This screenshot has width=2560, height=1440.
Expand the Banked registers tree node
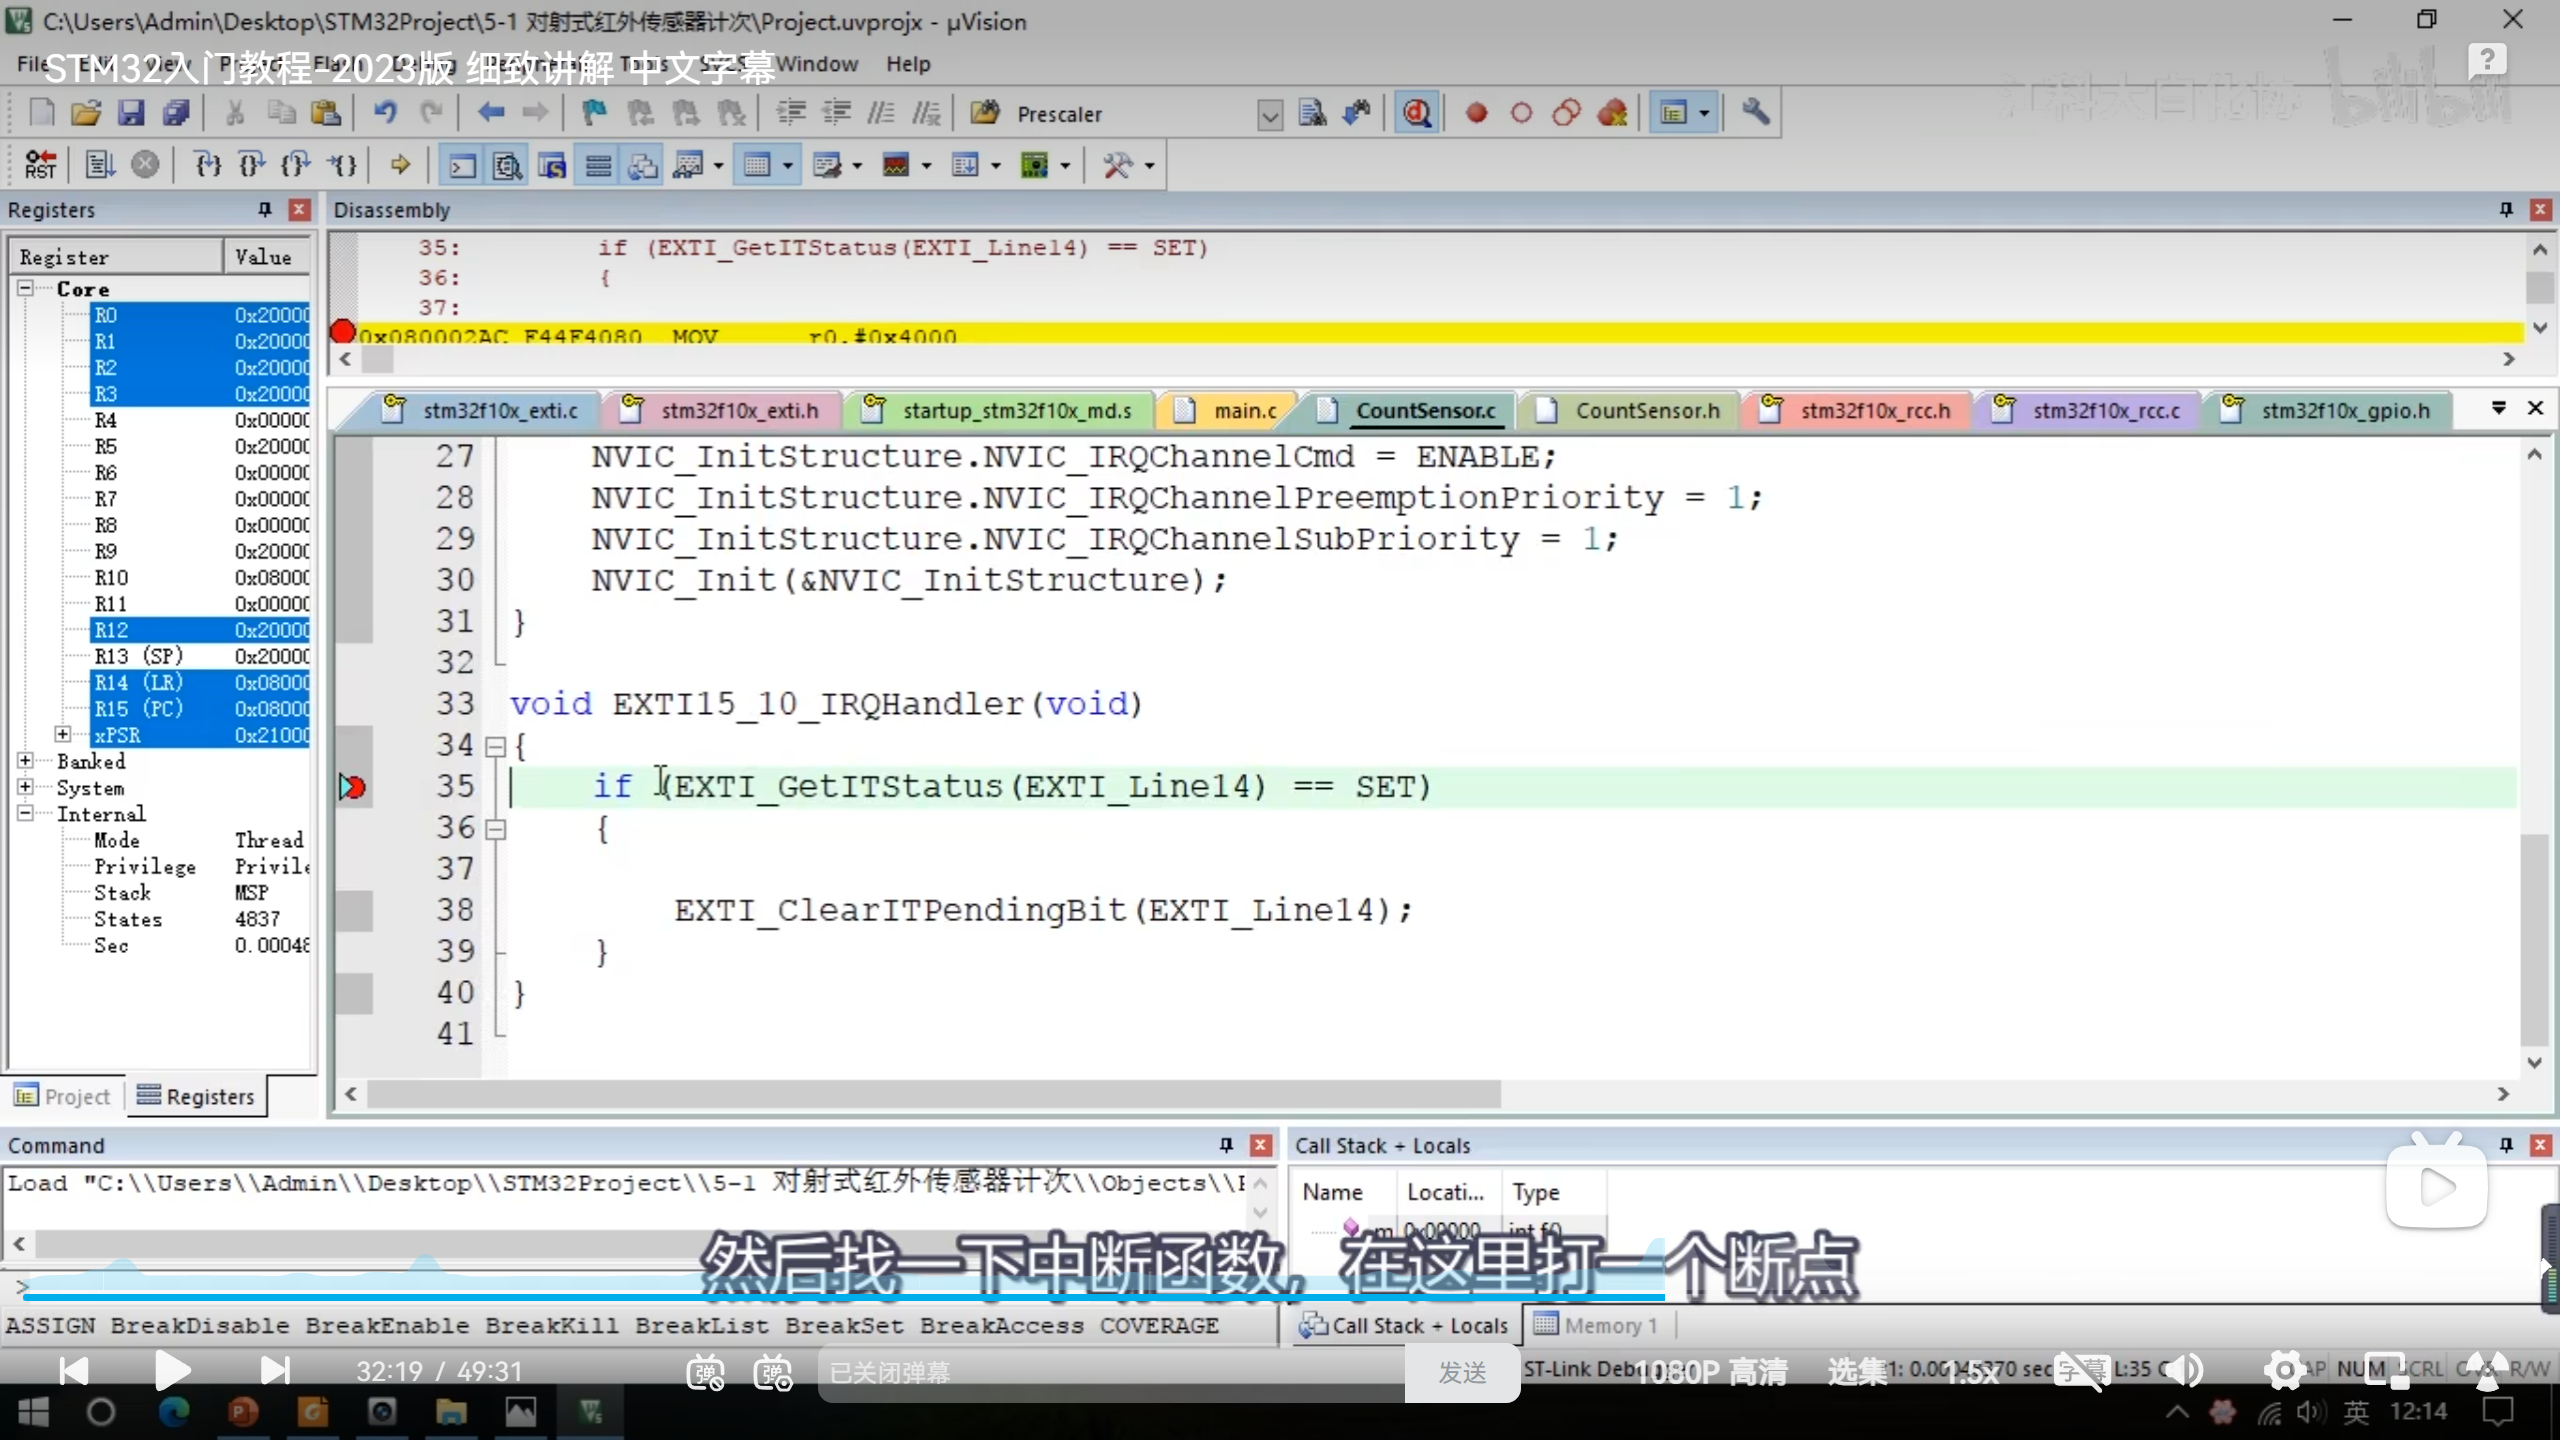(25, 761)
